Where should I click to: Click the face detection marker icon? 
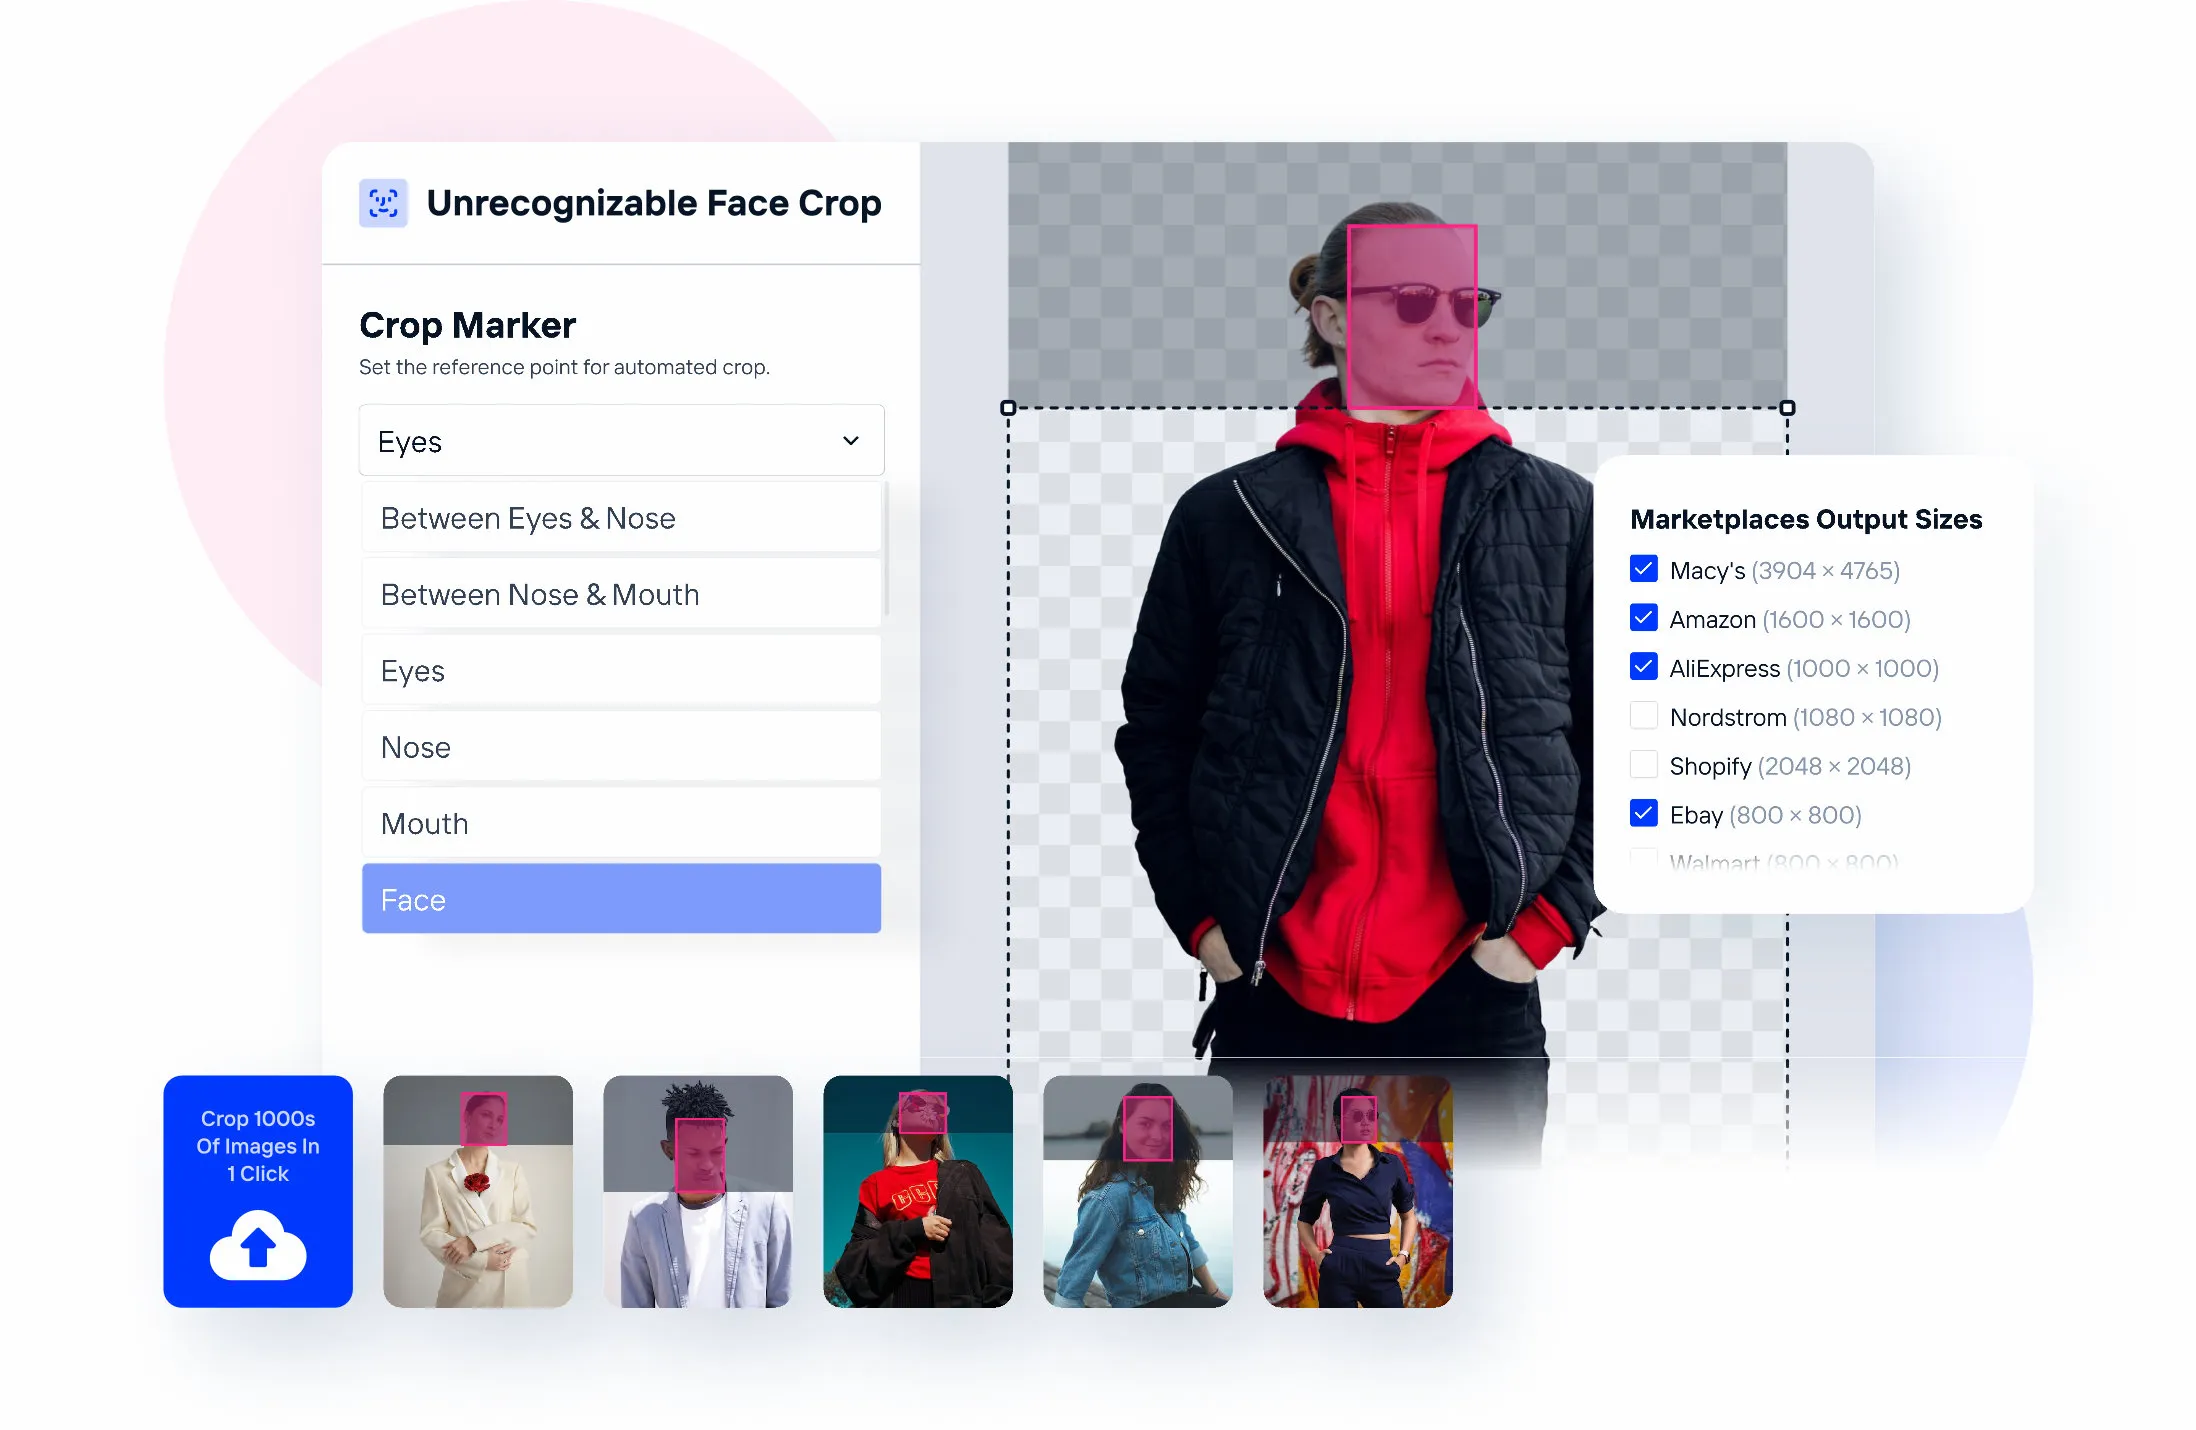pyautogui.click(x=379, y=202)
